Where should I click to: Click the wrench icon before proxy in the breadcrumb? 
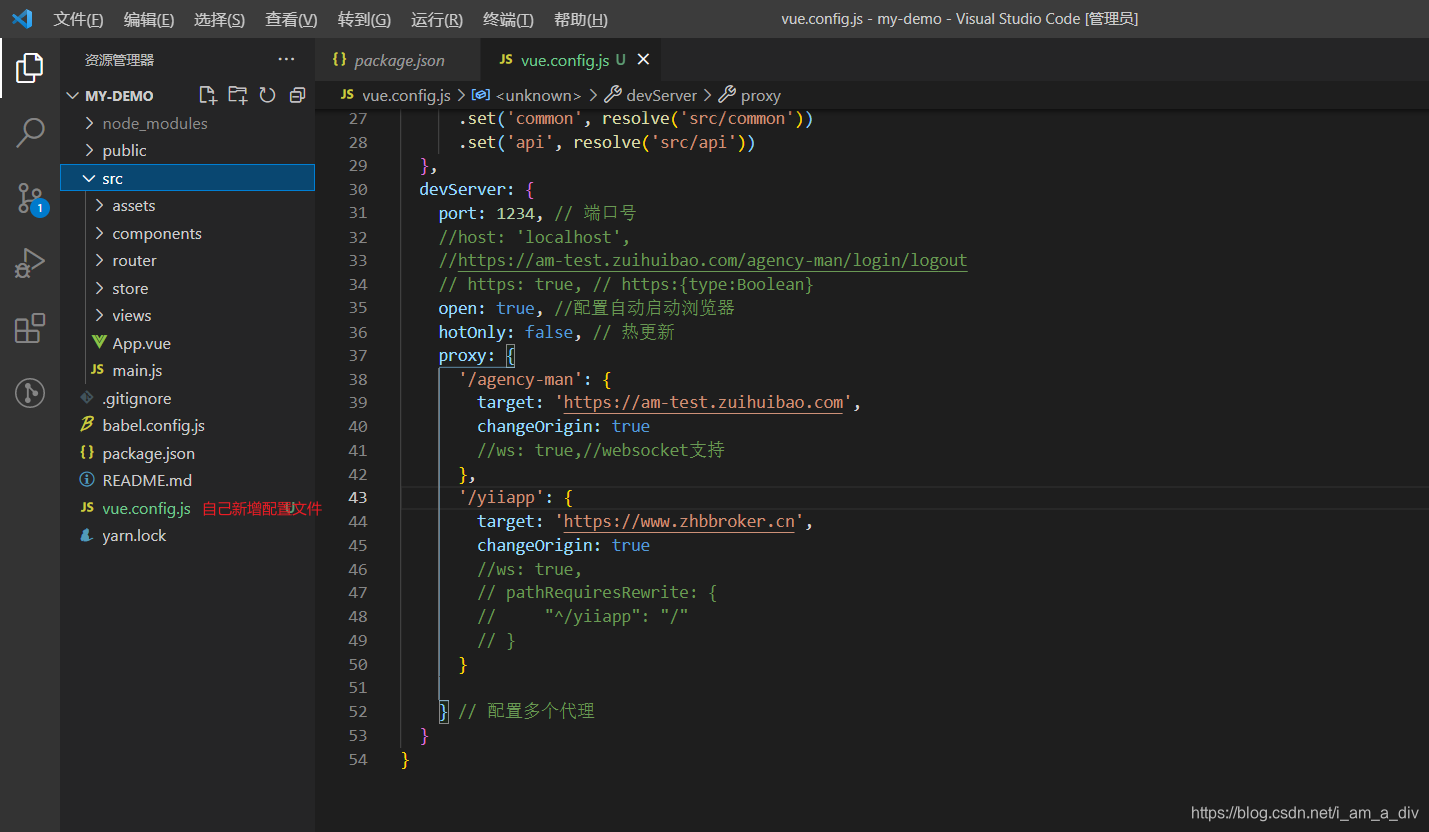728,95
